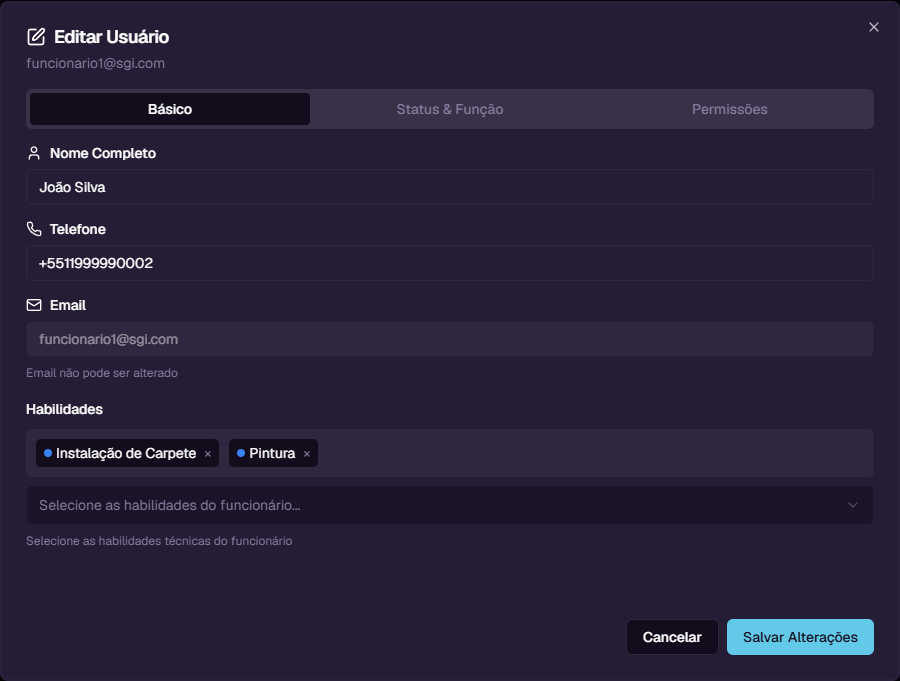Click the edit pencil icon beside title
900x681 pixels.
(36, 37)
